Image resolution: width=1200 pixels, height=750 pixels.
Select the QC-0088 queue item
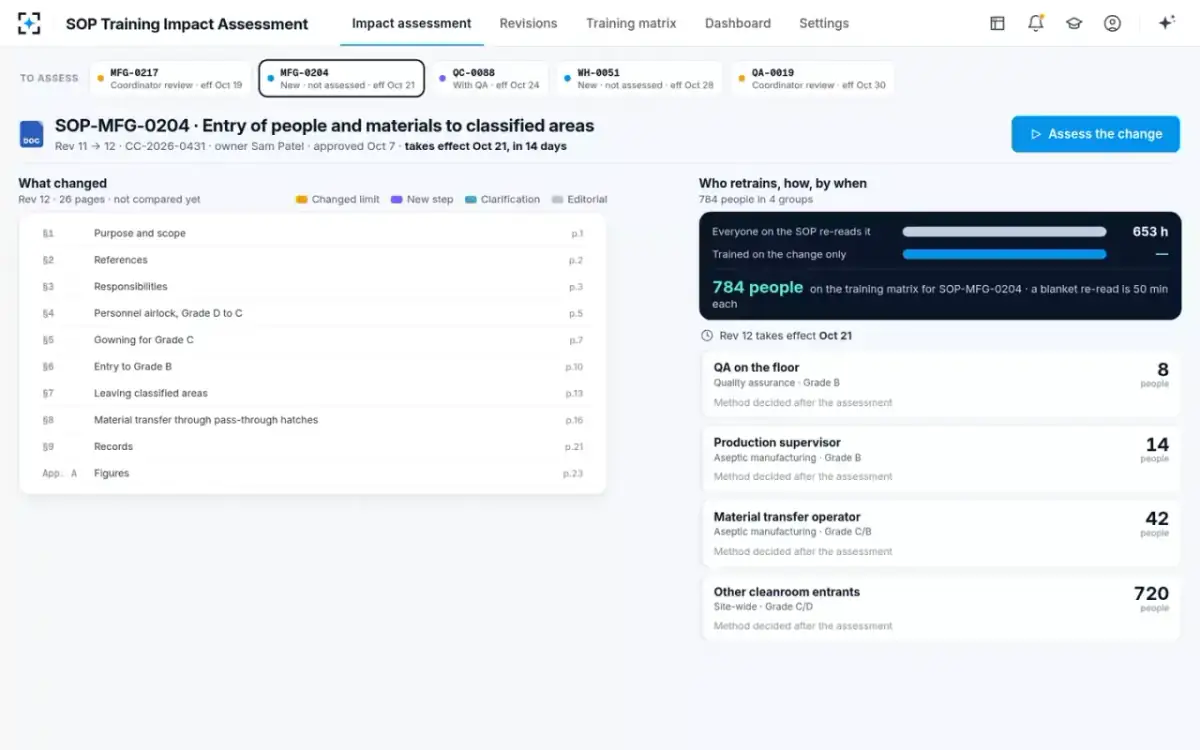point(490,79)
